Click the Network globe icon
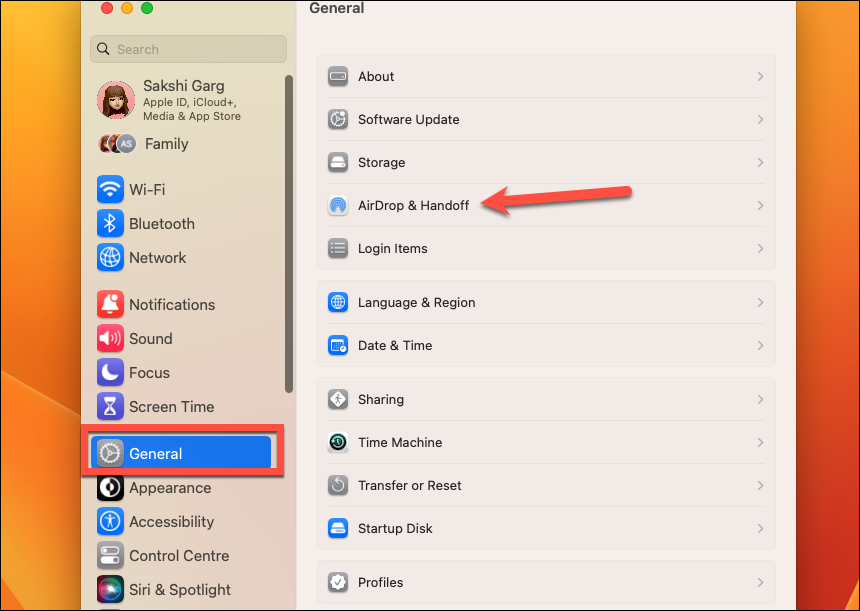 point(110,258)
